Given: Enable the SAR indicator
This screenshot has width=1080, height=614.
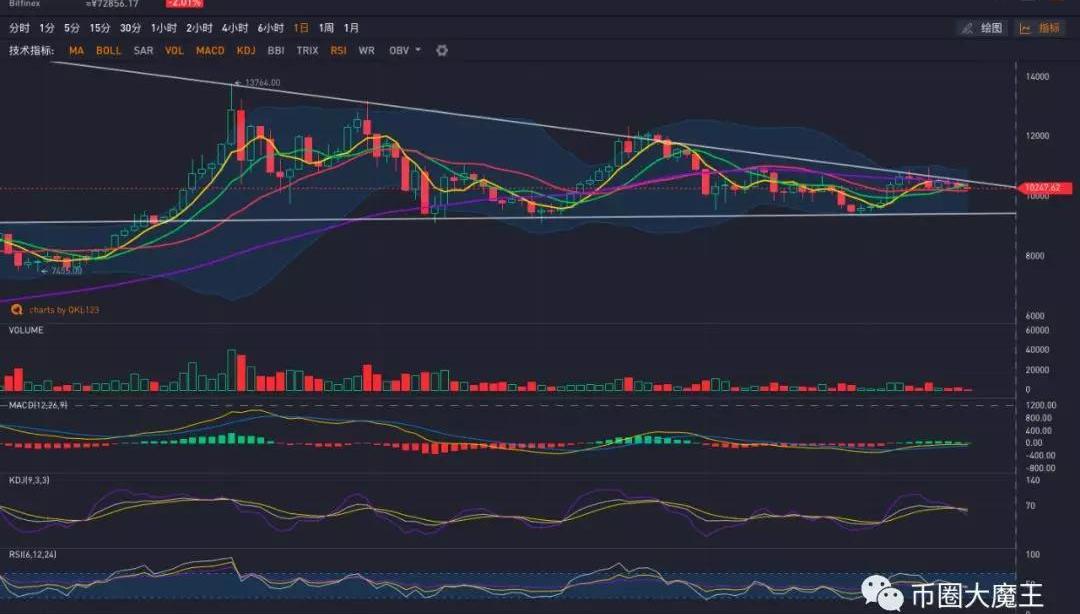Looking at the screenshot, I should [x=143, y=50].
